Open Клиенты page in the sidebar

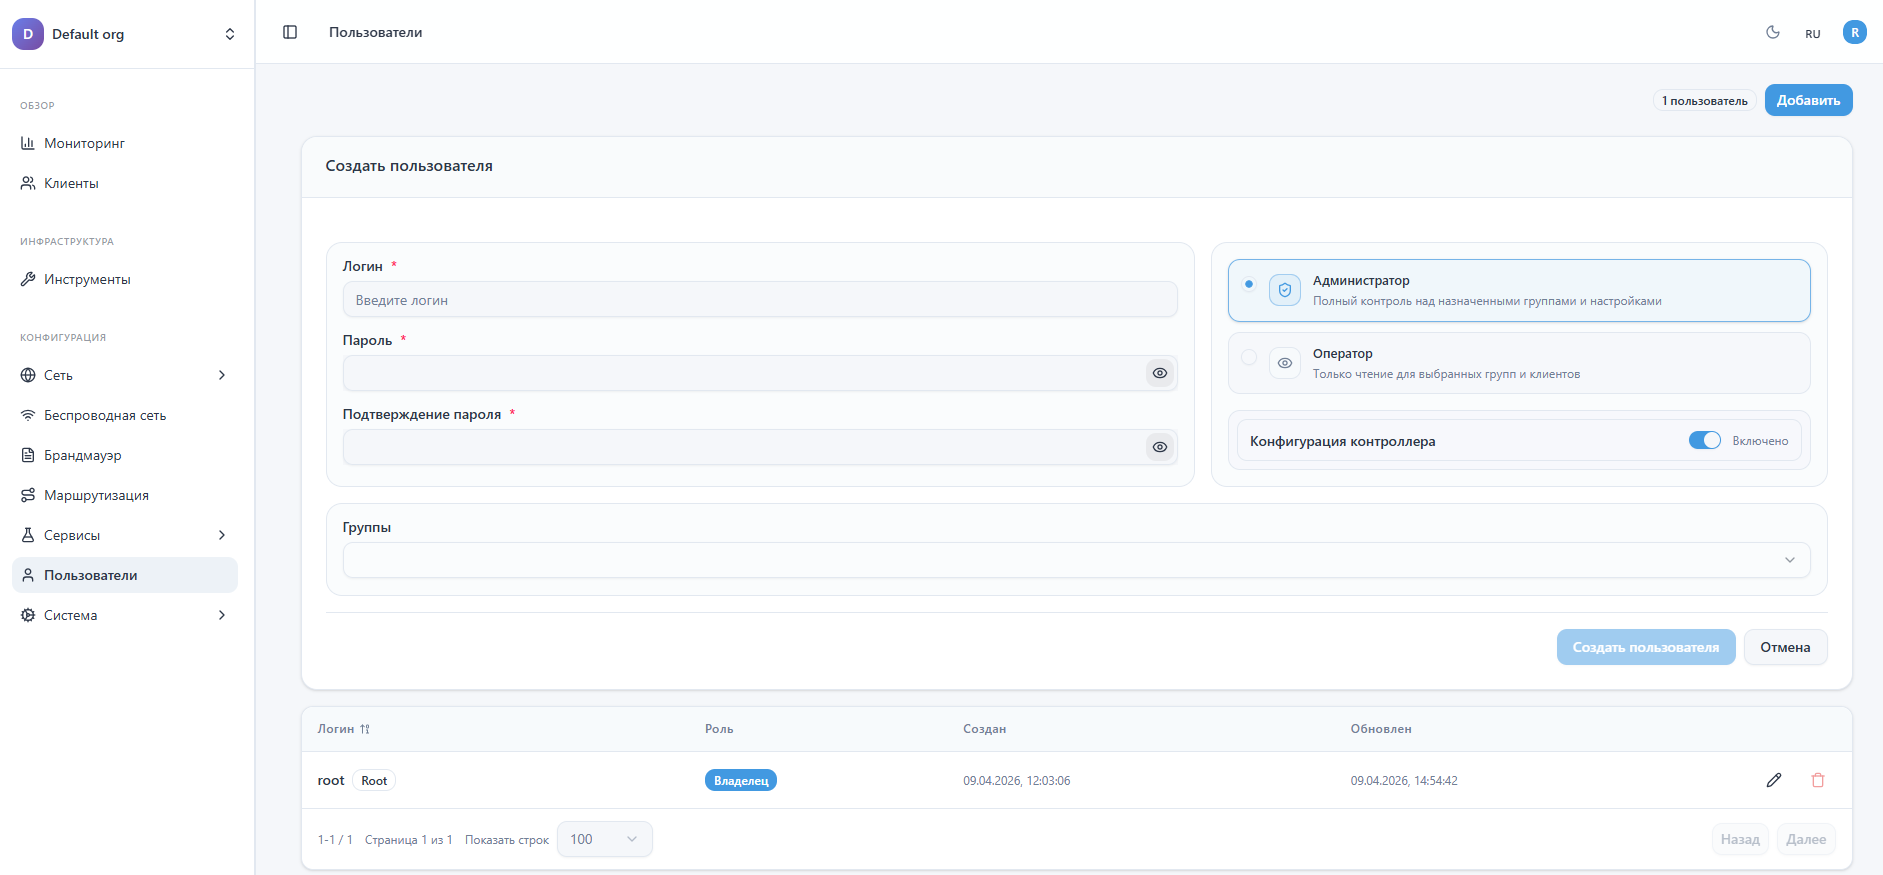click(x=71, y=183)
